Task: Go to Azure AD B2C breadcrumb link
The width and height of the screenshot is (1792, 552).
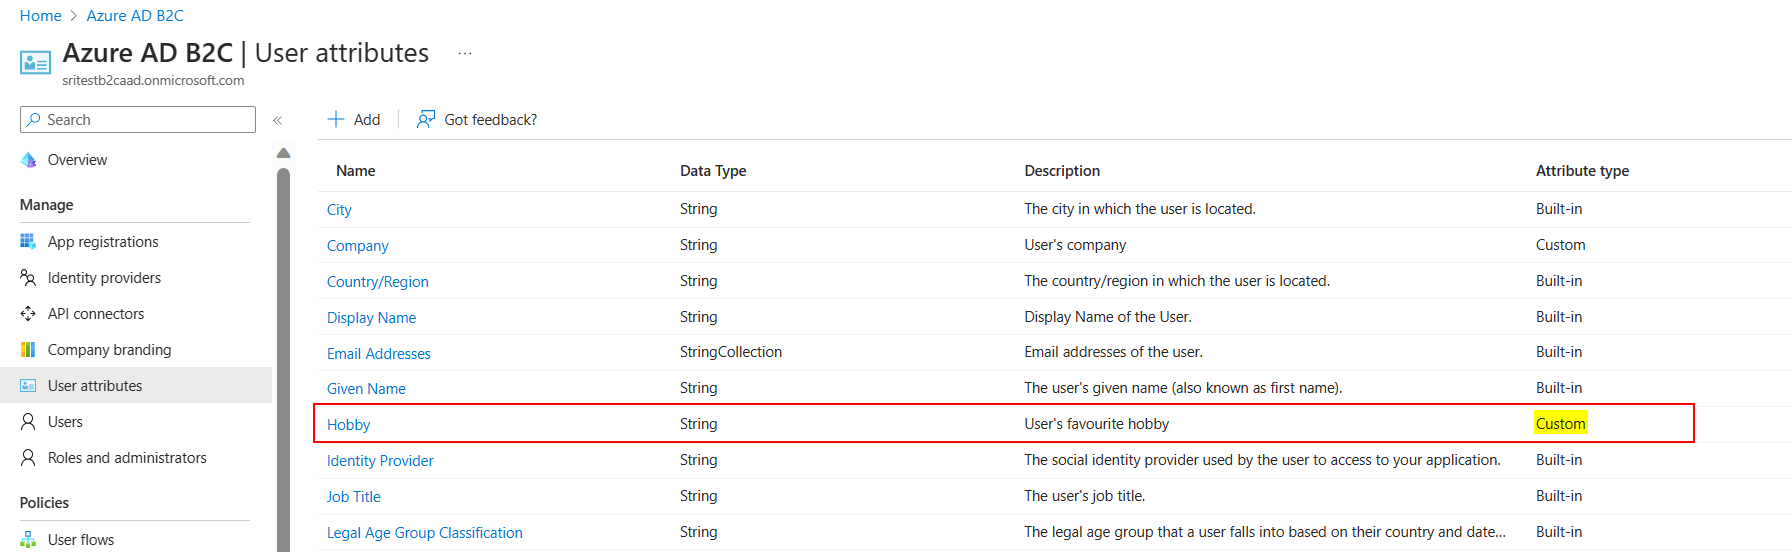Action: (x=135, y=16)
